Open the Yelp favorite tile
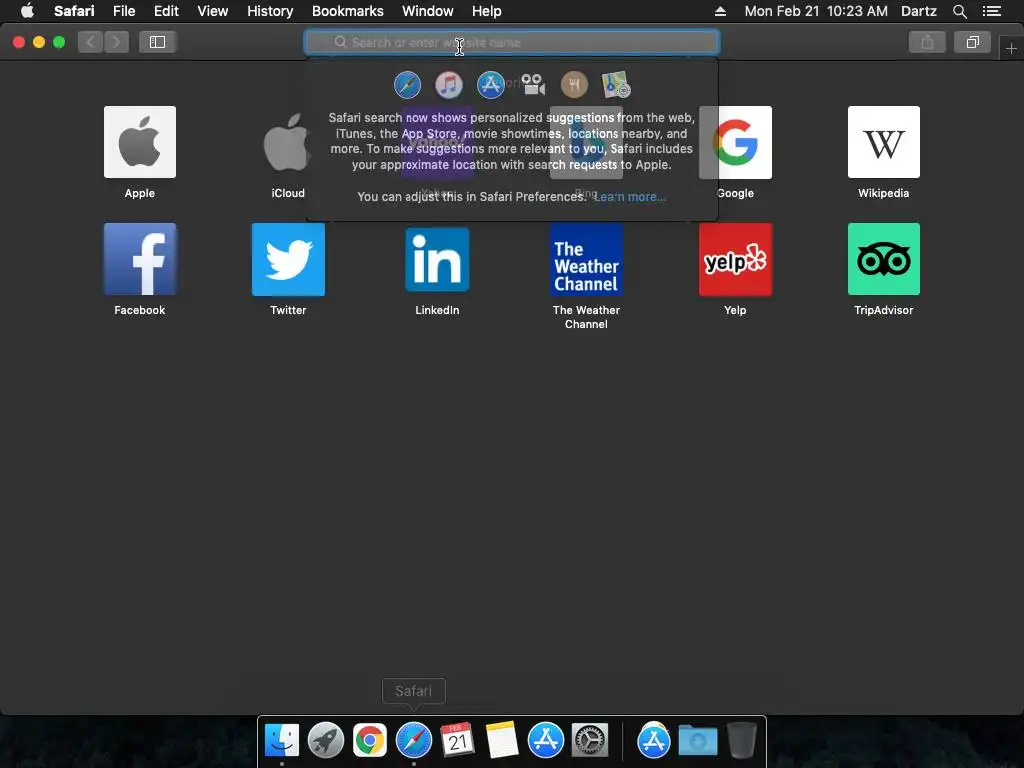Screen dimensions: 1024x768 pos(735,259)
